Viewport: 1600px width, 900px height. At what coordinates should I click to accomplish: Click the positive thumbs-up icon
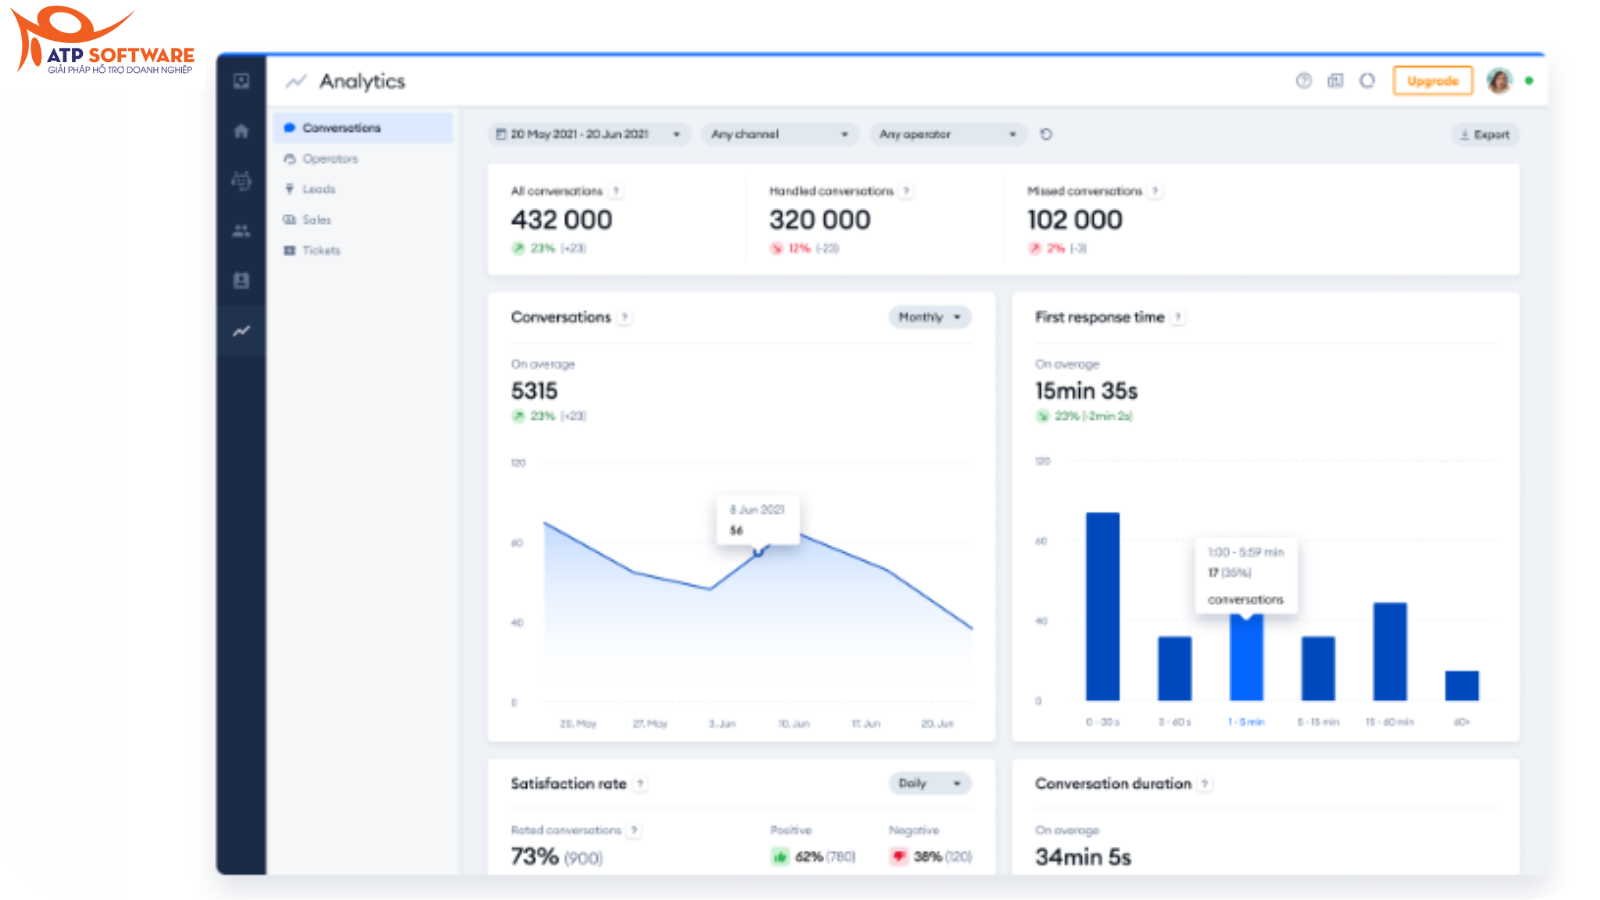[780, 857]
